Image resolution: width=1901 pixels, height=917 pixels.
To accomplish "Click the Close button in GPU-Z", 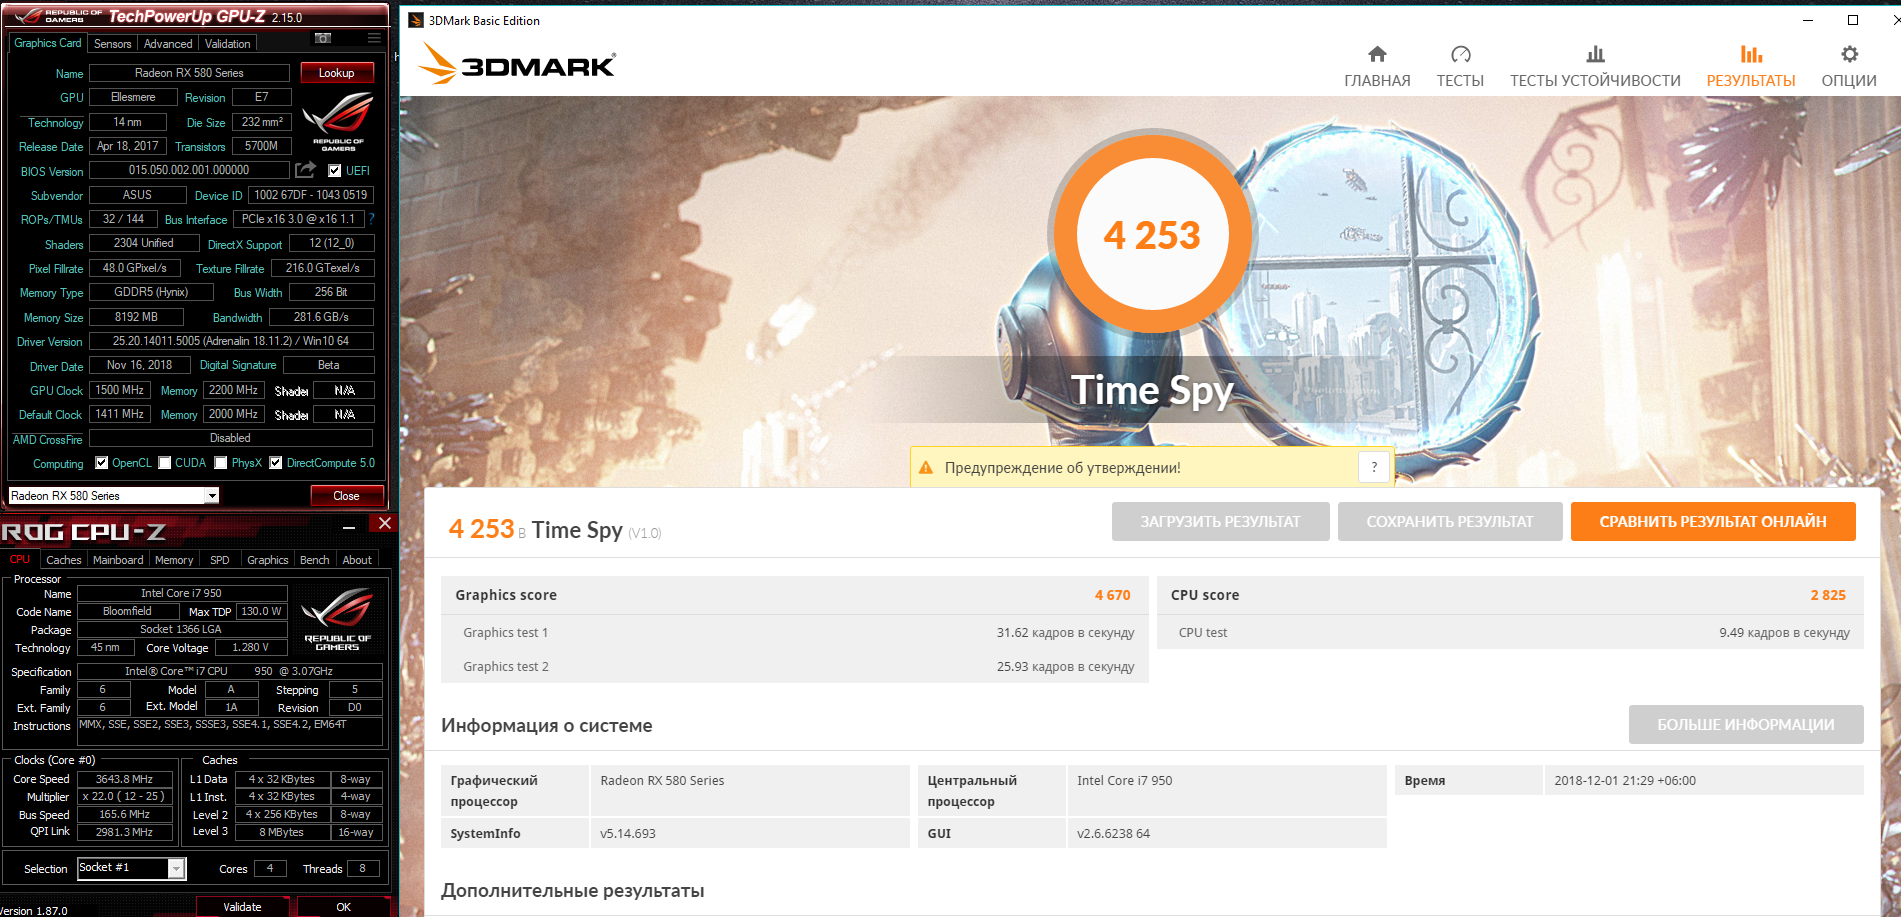I will [x=346, y=496].
